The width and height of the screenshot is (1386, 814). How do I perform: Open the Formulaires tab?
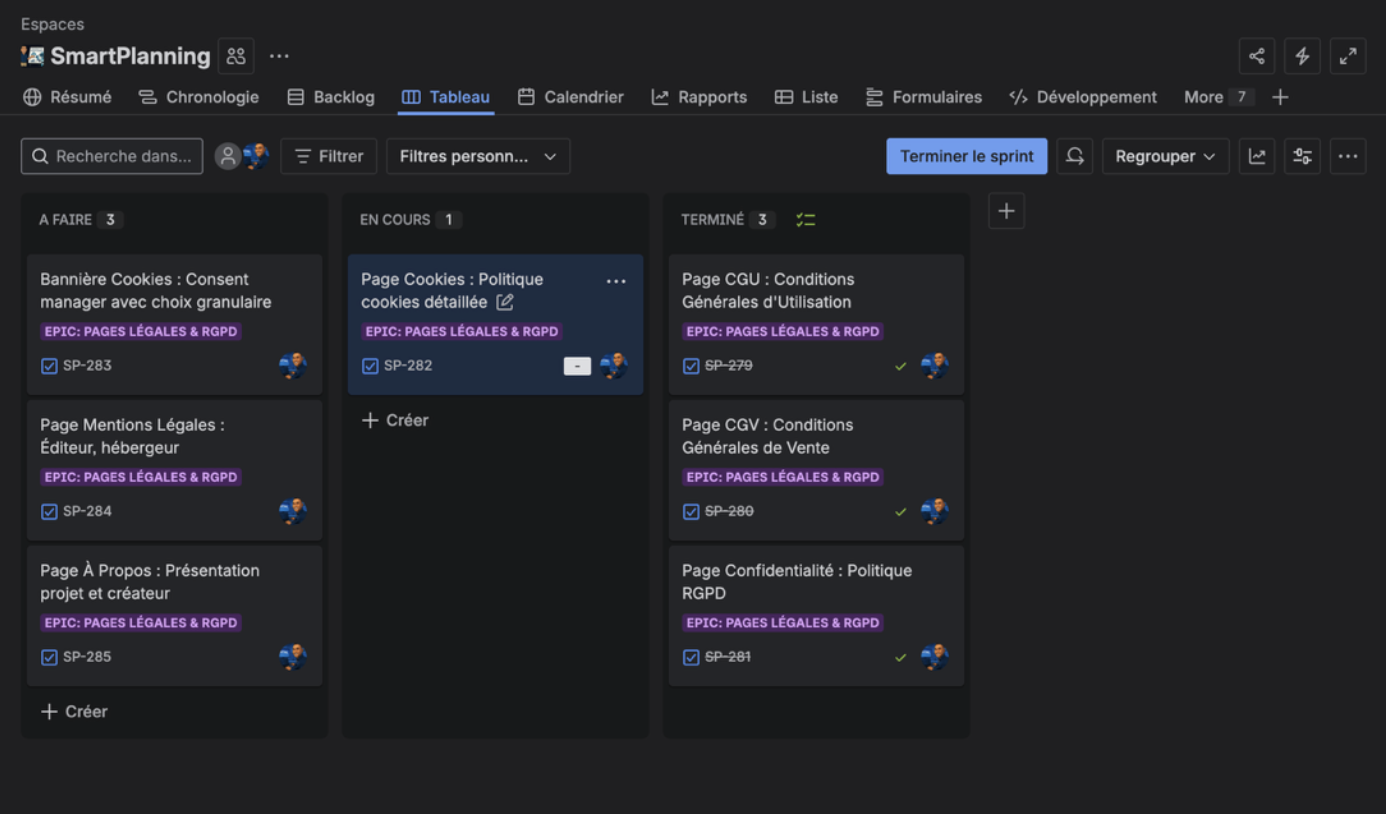[x=924, y=97]
